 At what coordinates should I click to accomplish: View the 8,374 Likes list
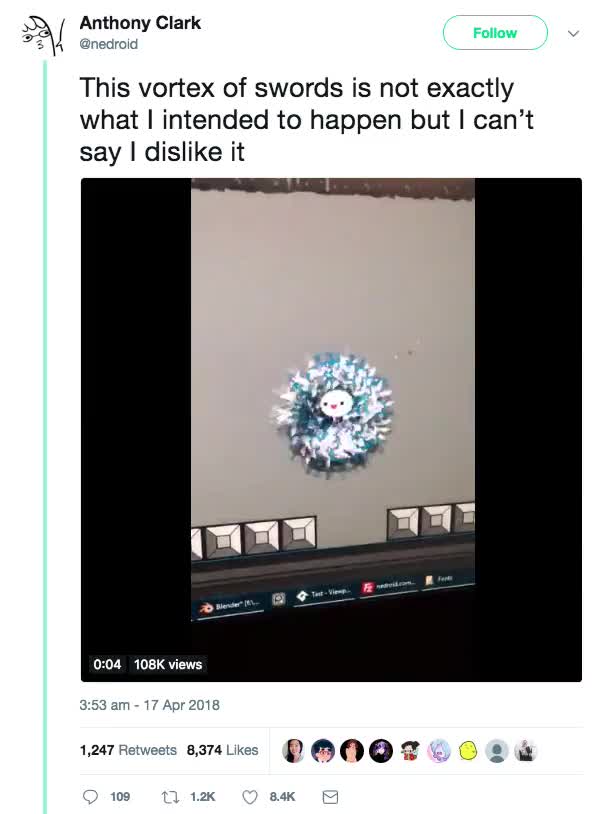[222, 750]
